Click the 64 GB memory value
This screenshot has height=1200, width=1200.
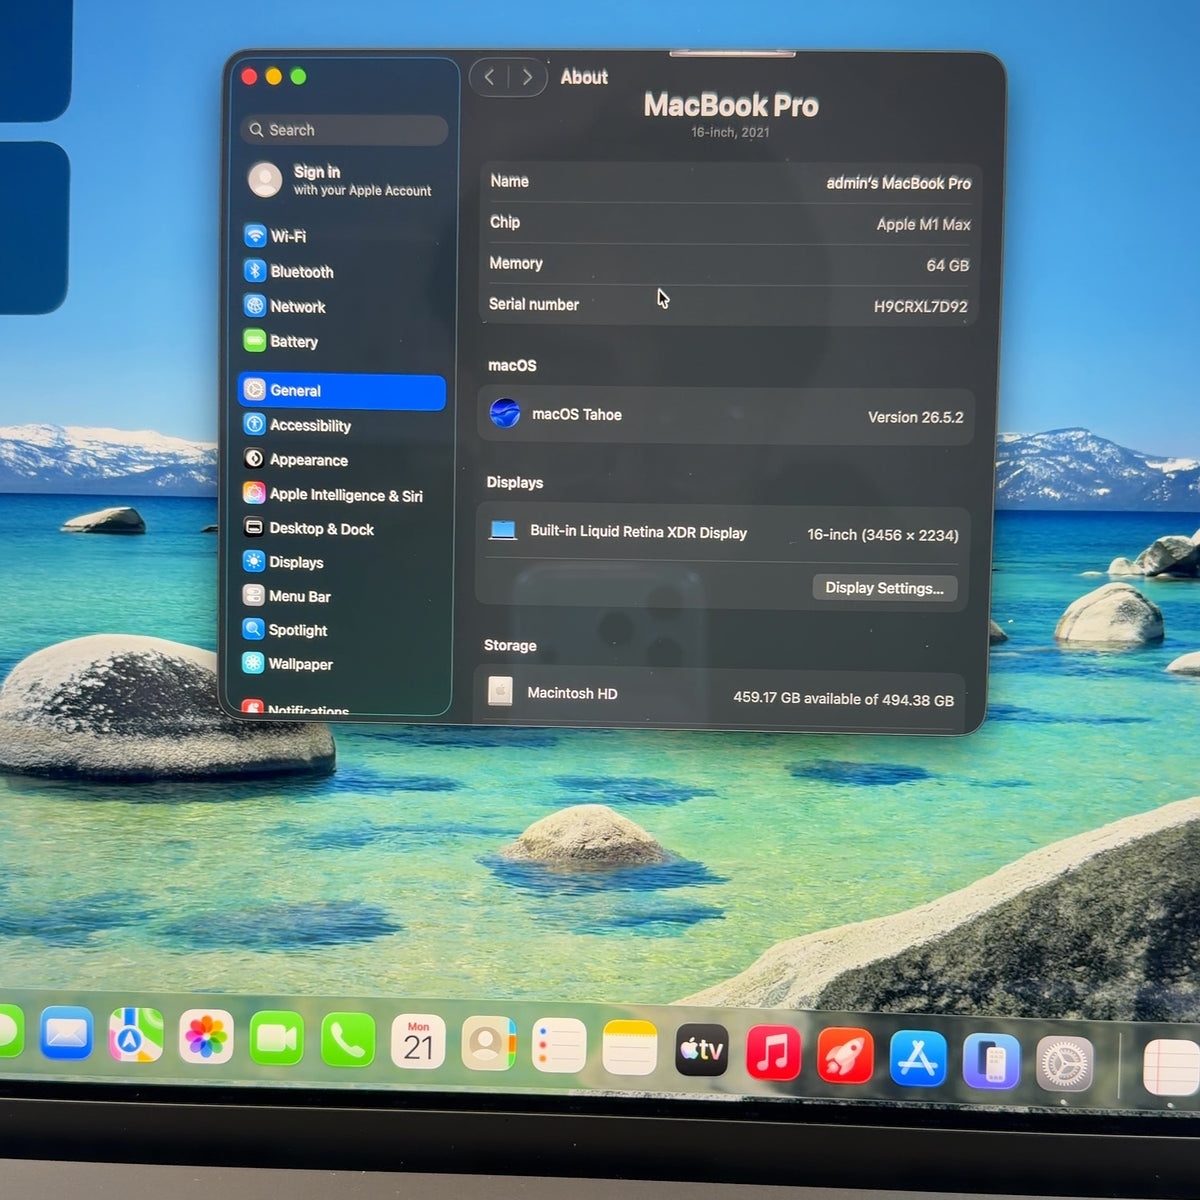pyautogui.click(x=947, y=265)
